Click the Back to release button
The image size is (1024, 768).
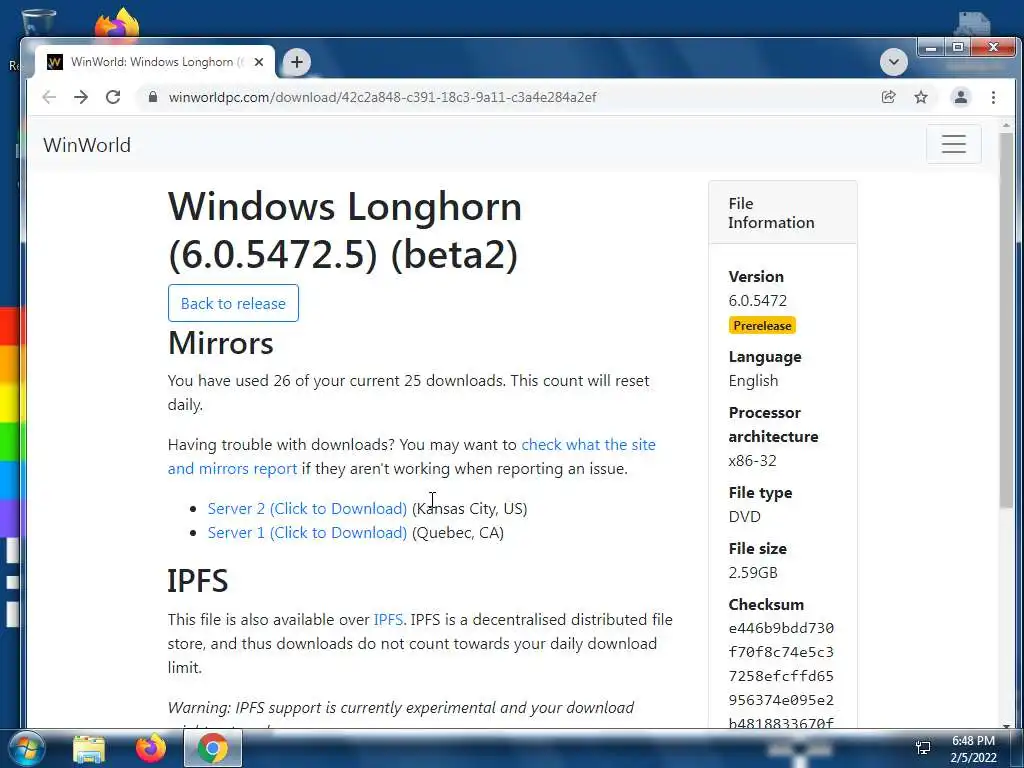point(233,303)
